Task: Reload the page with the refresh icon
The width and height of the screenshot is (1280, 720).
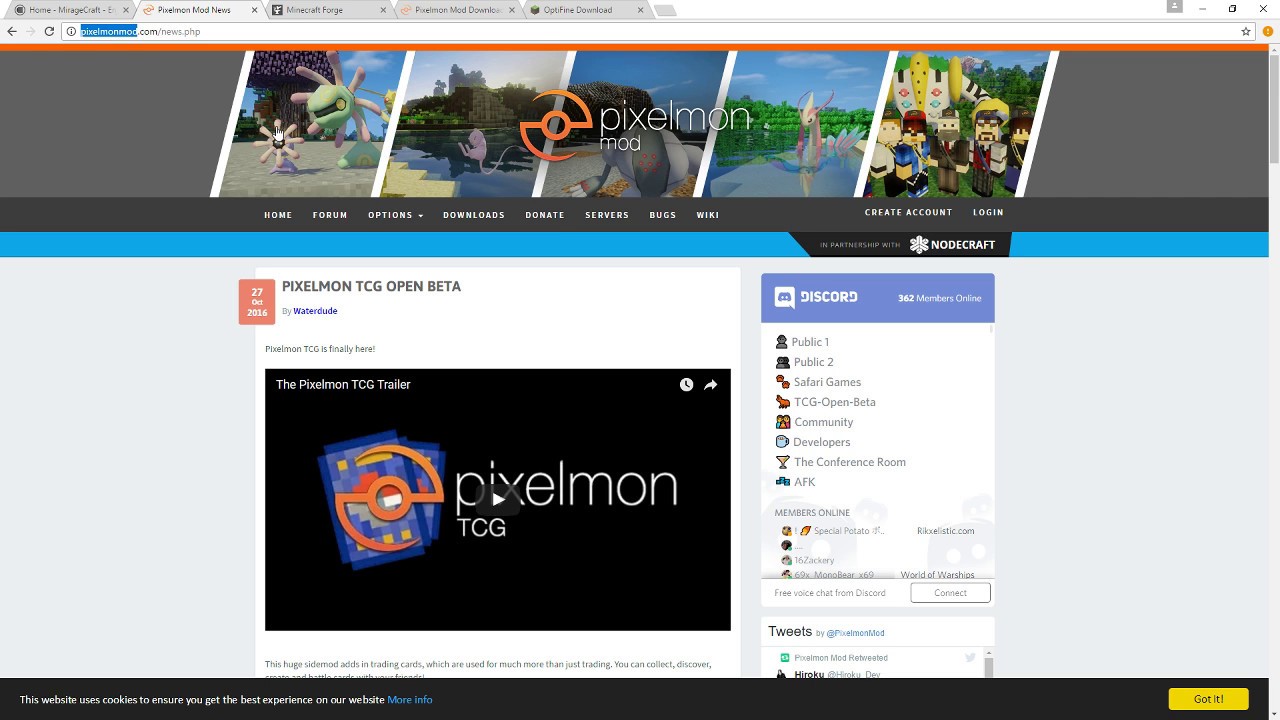Action: [x=49, y=31]
